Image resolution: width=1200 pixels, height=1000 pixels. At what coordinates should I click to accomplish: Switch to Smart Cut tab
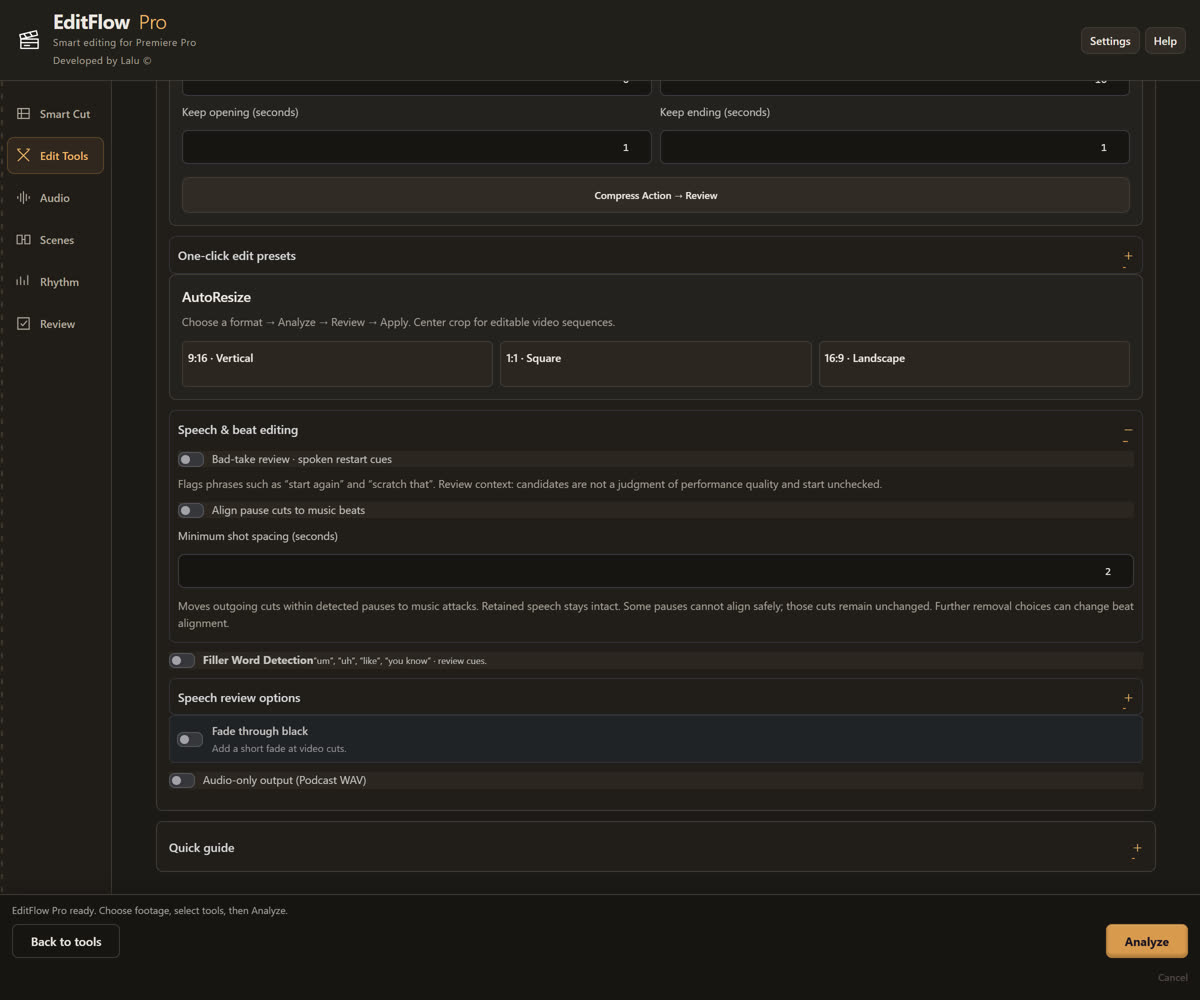click(x=55, y=114)
